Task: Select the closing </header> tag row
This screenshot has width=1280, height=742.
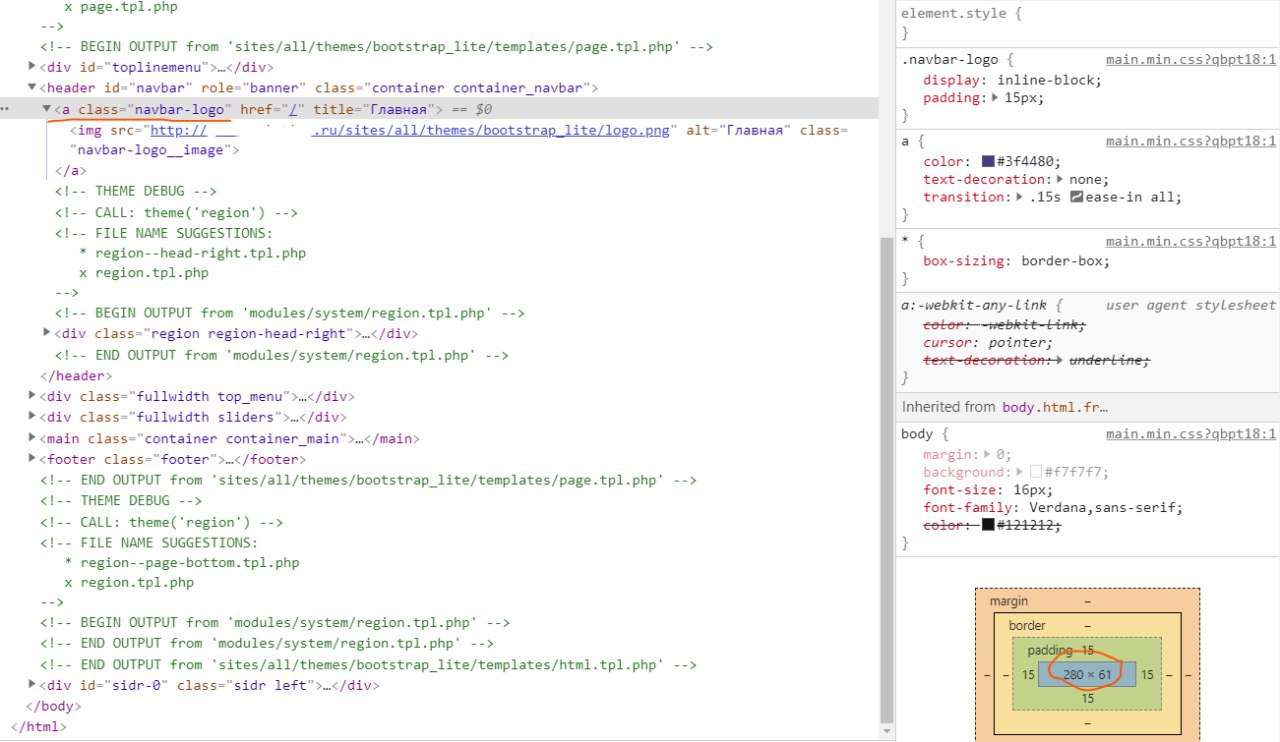Action: (x=74, y=376)
